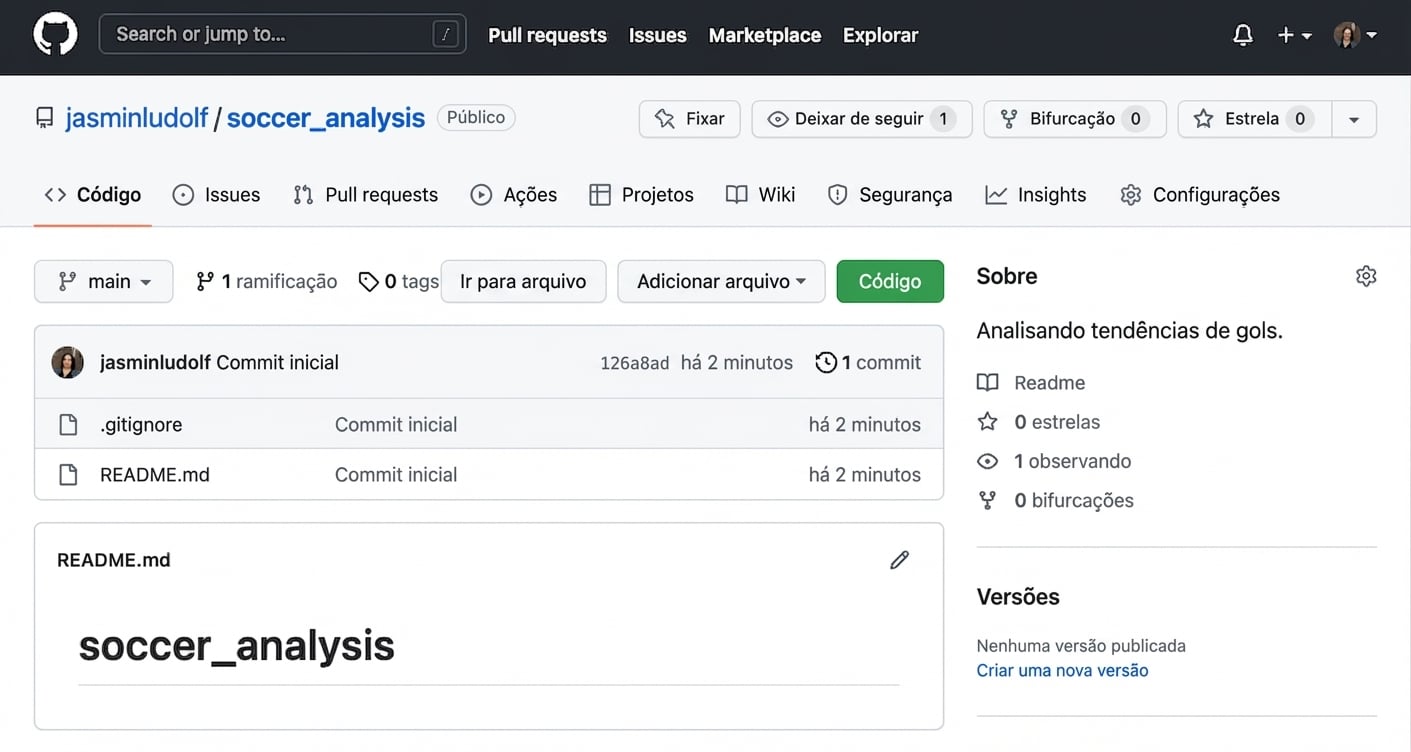
Task: Open the notifications bell
Action: (x=1243, y=35)
